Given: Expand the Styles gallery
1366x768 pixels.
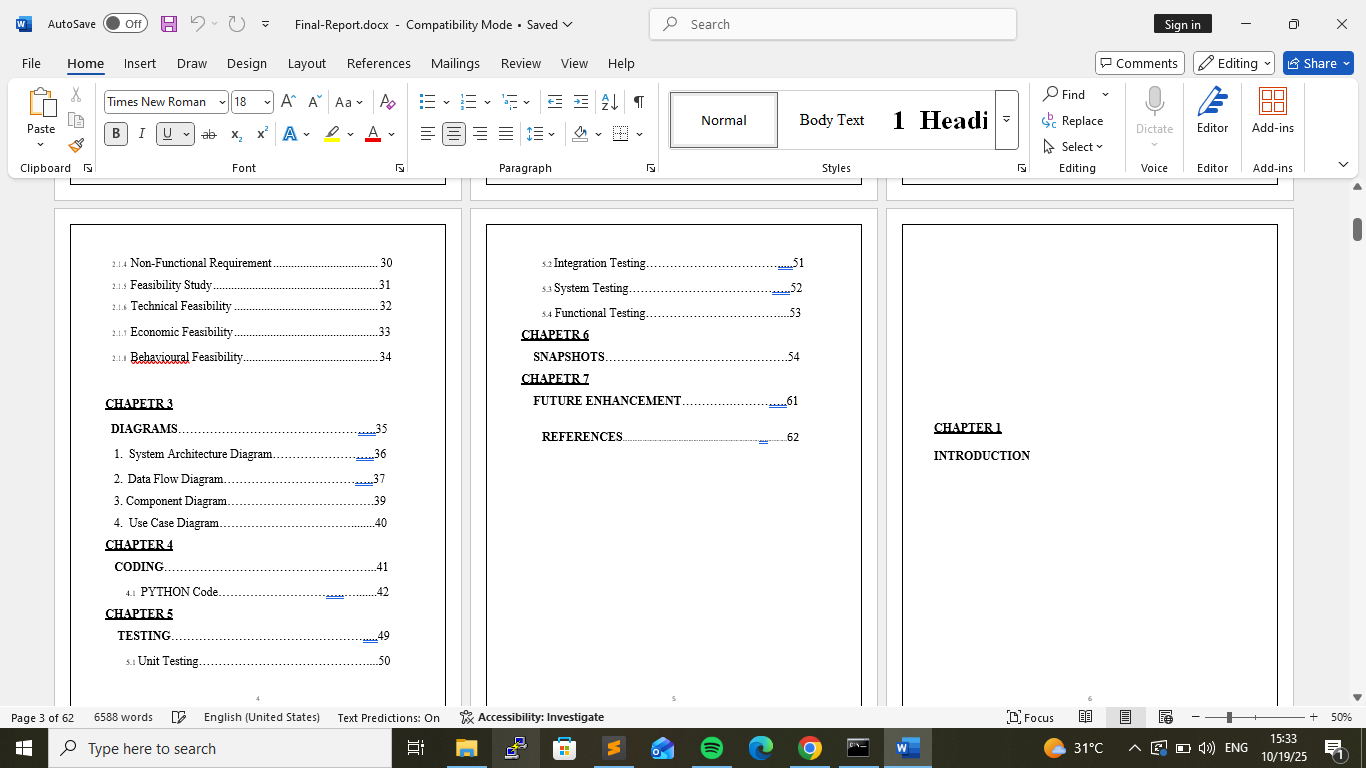Looking at the screenshot, I should (1006, 120).
